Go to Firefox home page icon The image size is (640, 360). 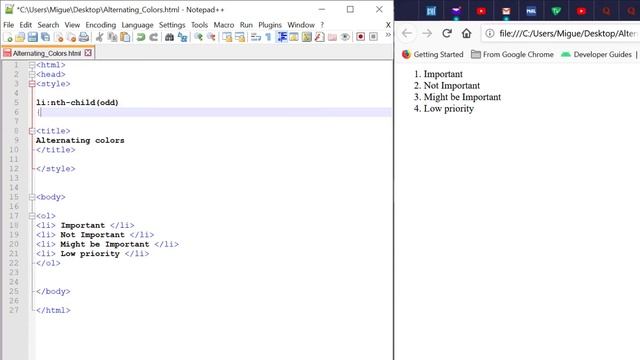pyautogui.click(x=467, y=33)
